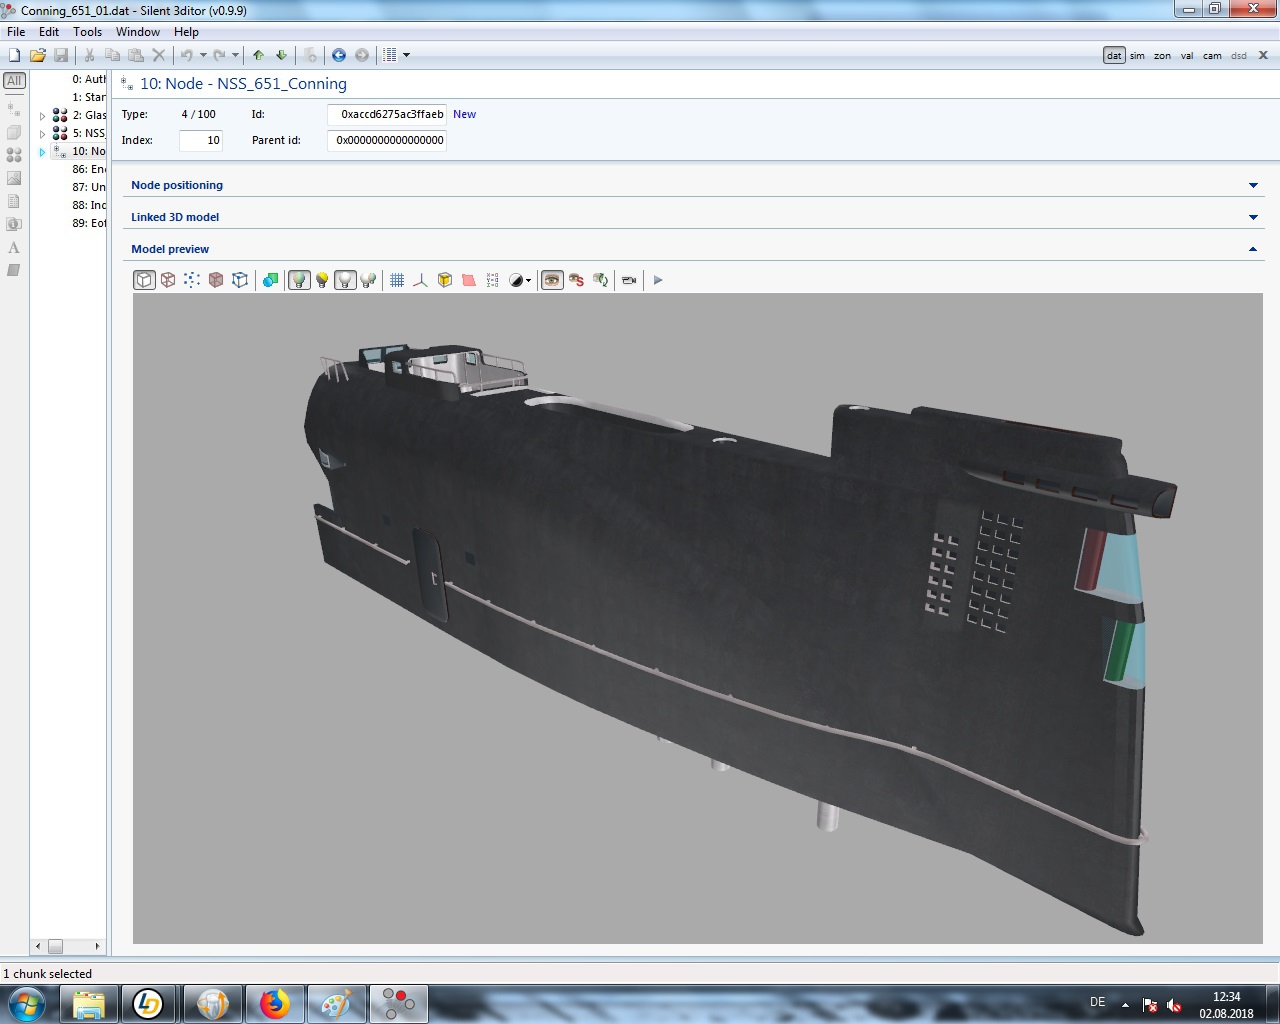Filter the chunk list by node type
The height and width of the screenshot is (1024, 1280).
pos(14,107)
